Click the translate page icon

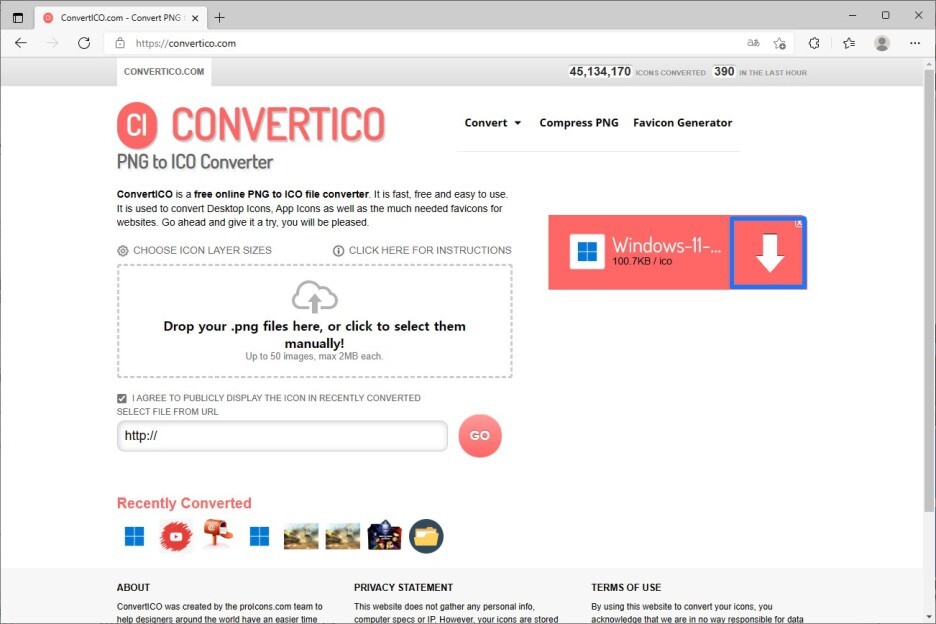click(x=753, y=43)
